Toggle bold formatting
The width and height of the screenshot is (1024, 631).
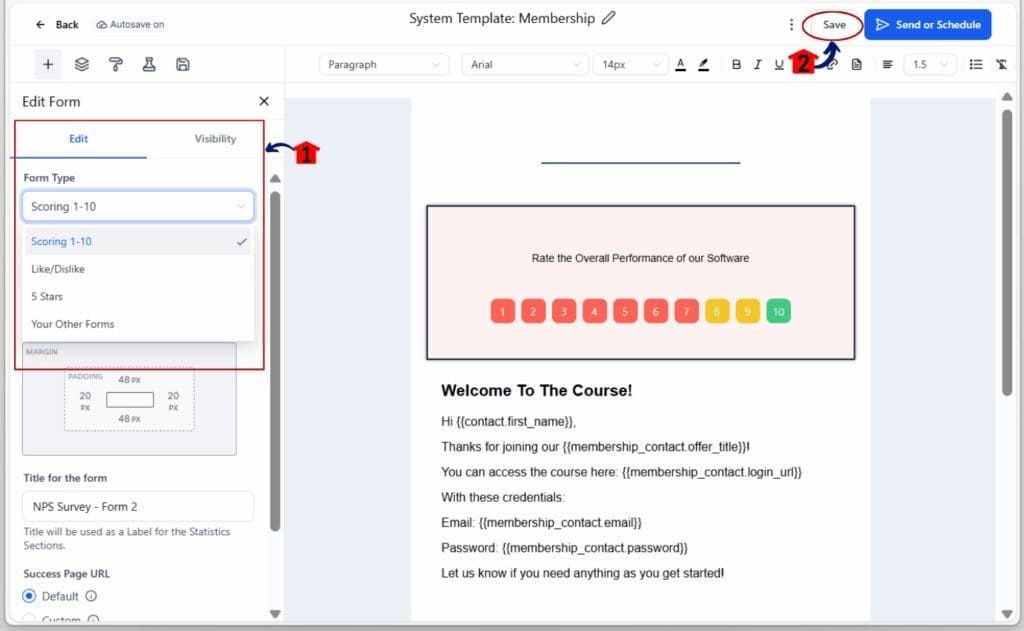pos(736,64)
